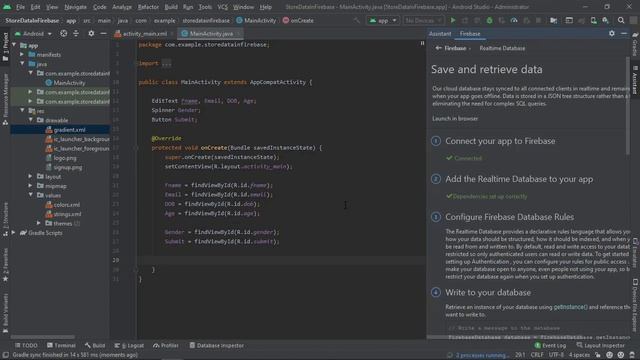This screenshot has height=360, width=640.
Task: Open the Profiler gauge icon in toolbar
Action: click(x=514, y=20)
